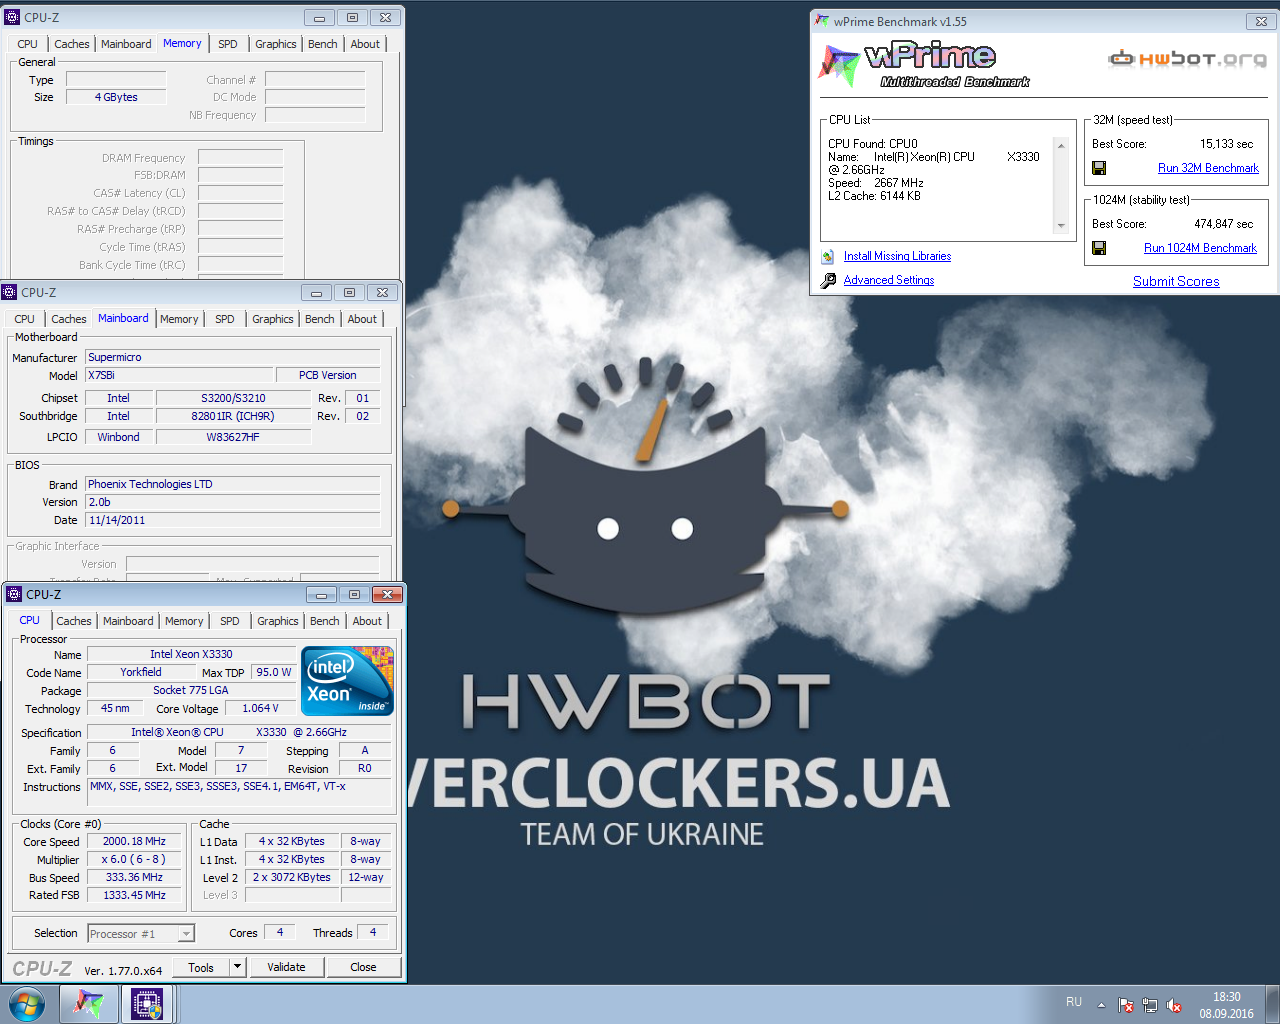Click the Bus Speed 333.36 MHz value
This screenshot has height=1024, width=1280.
coord(134,877)
